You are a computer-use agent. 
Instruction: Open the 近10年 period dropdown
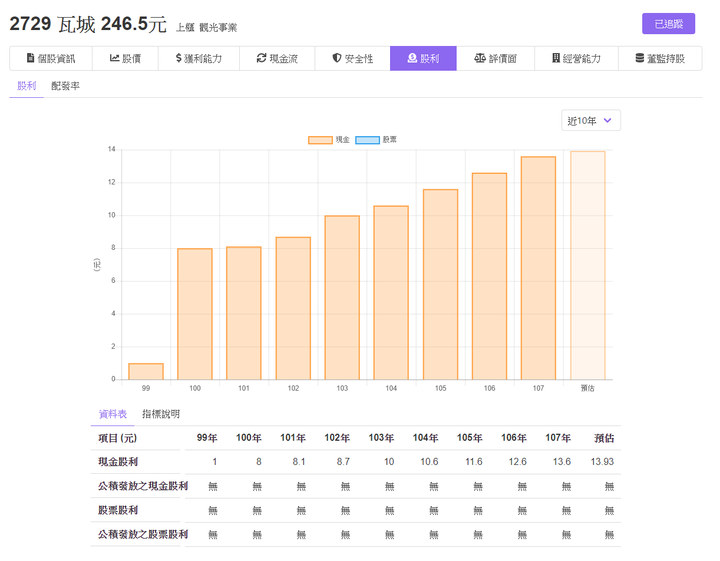tap(591, 120)
